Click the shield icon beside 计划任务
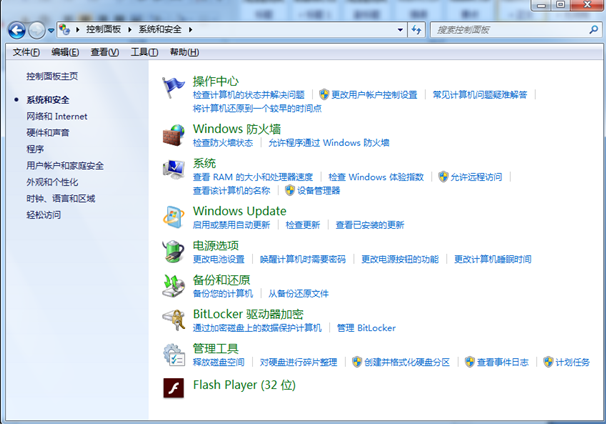Screen dimensions: 606x424 tap(548, 362)
